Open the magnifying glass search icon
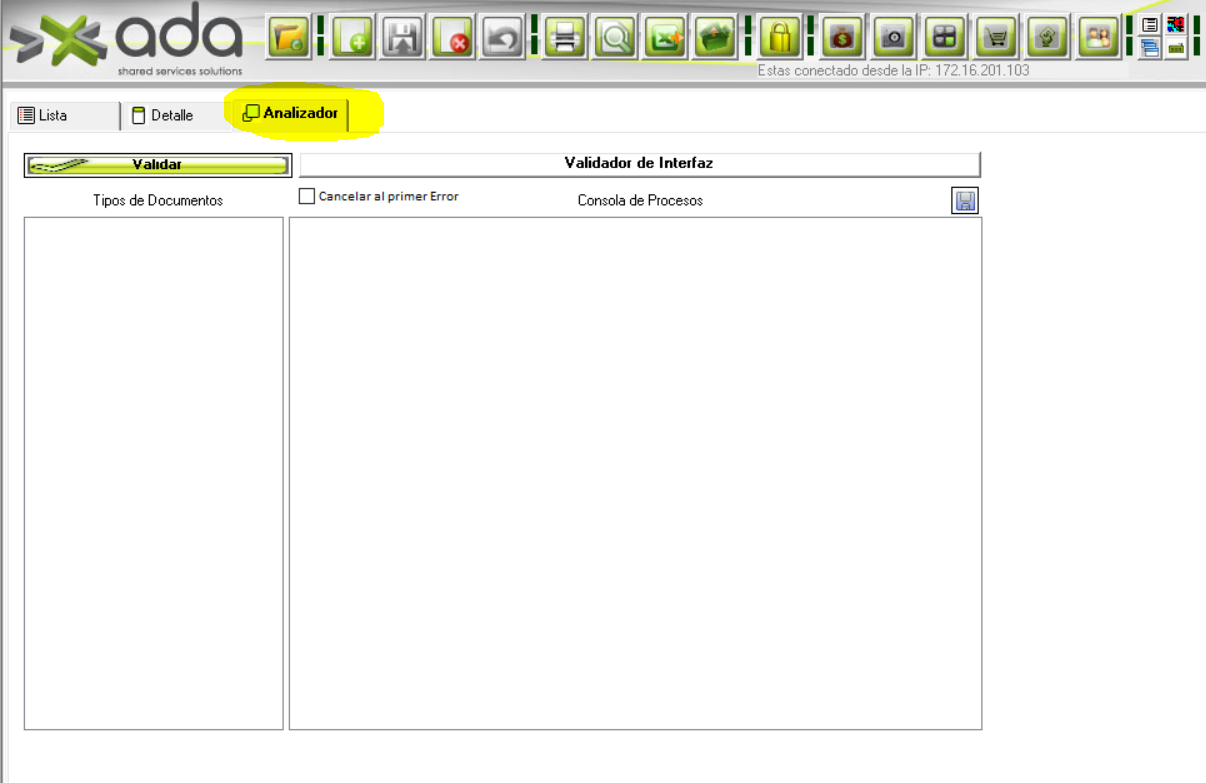Image resolution: width=1206 pixels, height=783 pixels. pos(616,38)
